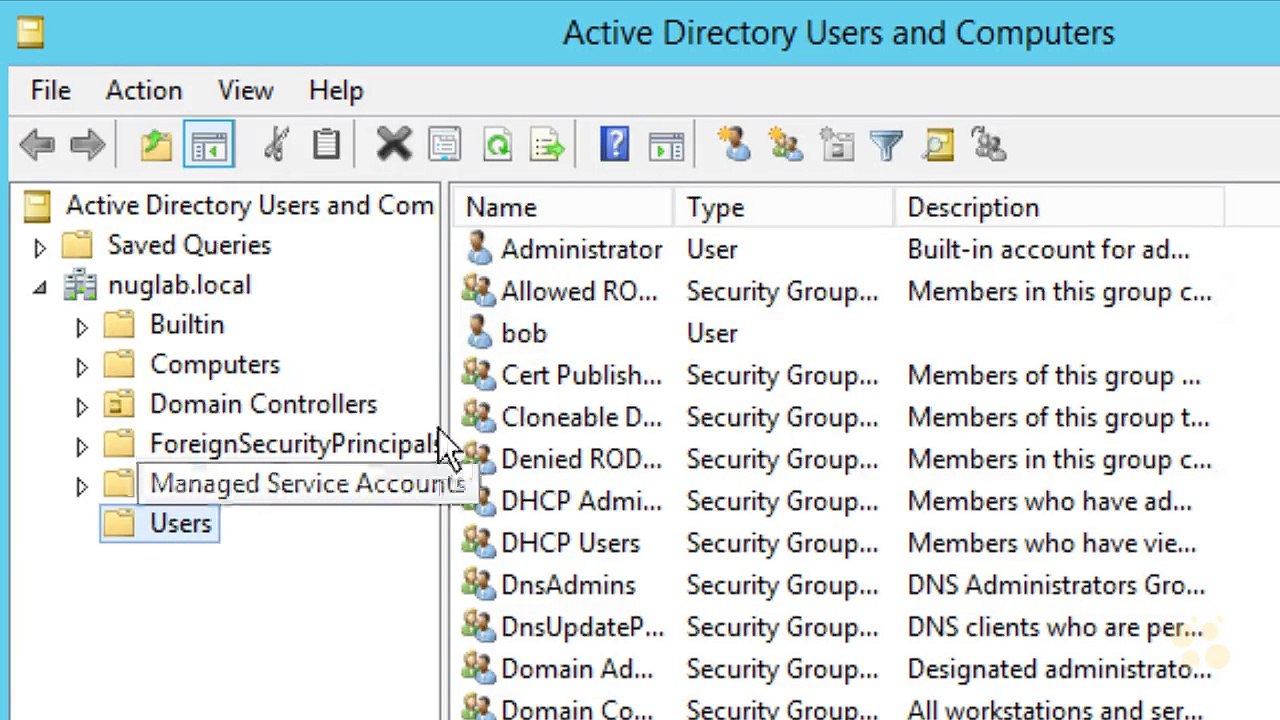Select the 'Cloneable D...' group name

pos(581,418)
